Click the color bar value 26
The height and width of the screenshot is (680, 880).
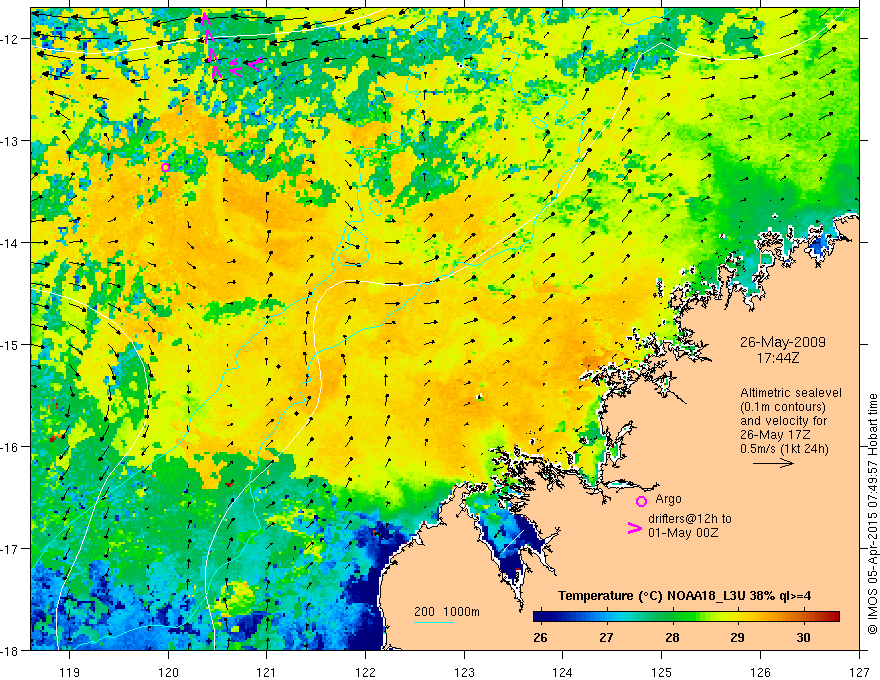coord(540,638)
